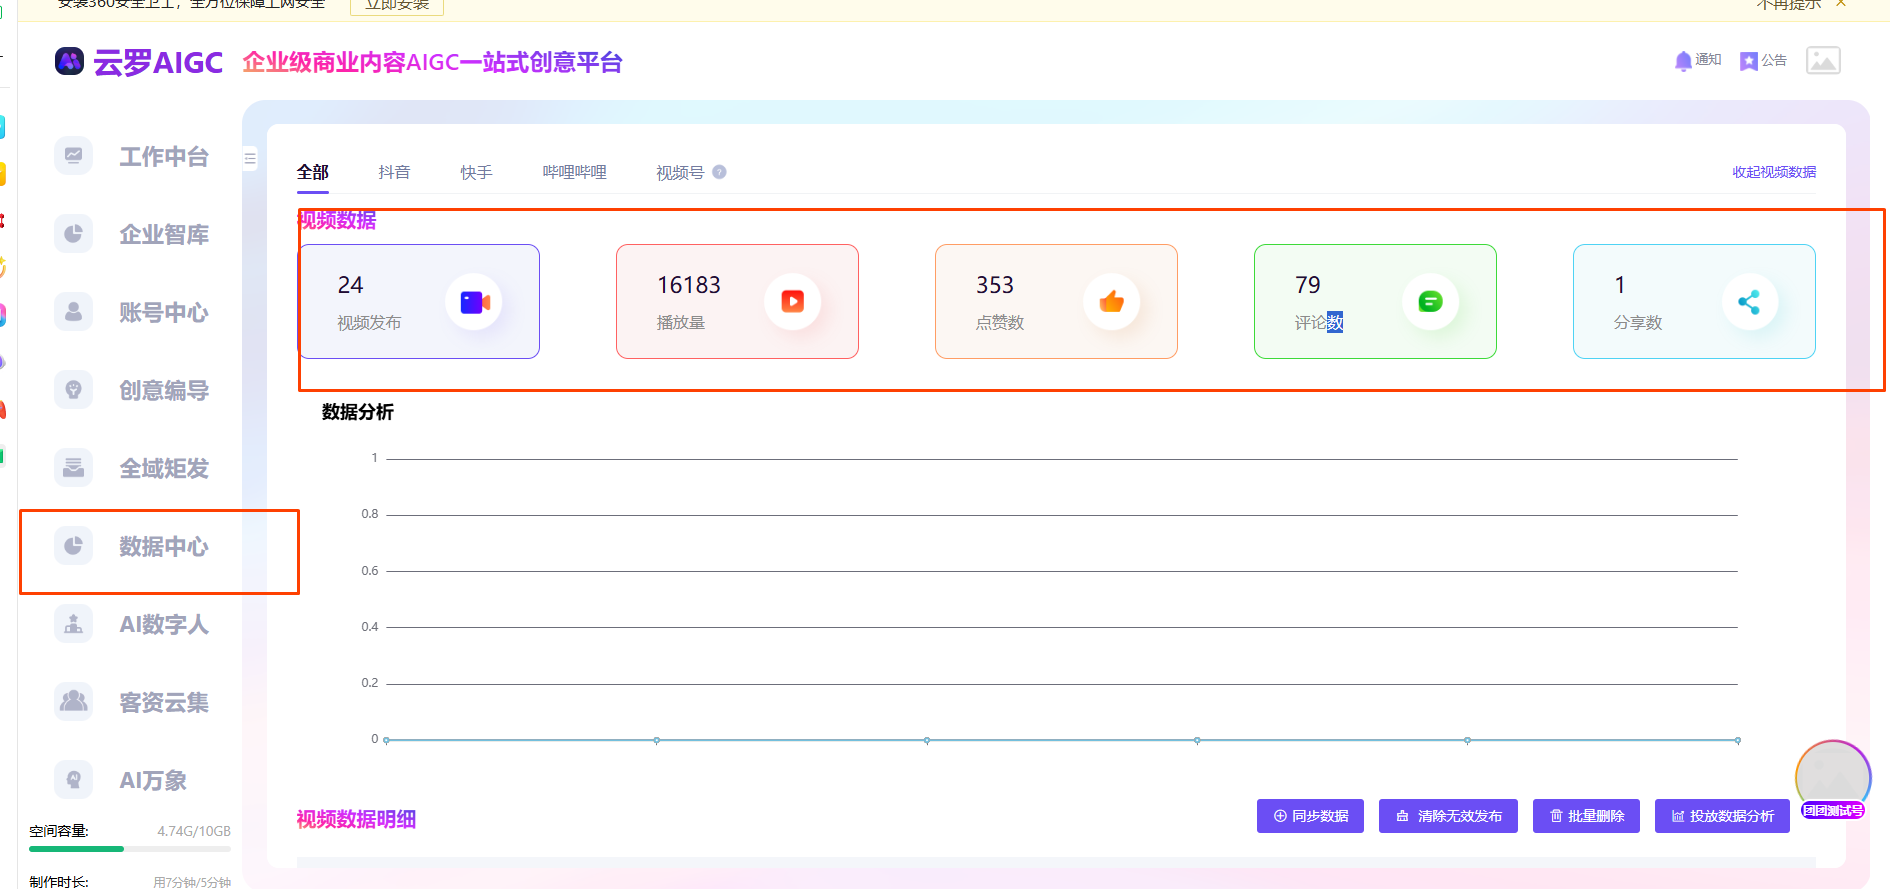
Task: Click the green comment icon in 评论数 card
Action: pyautogui.click(x=1430, y=302)
